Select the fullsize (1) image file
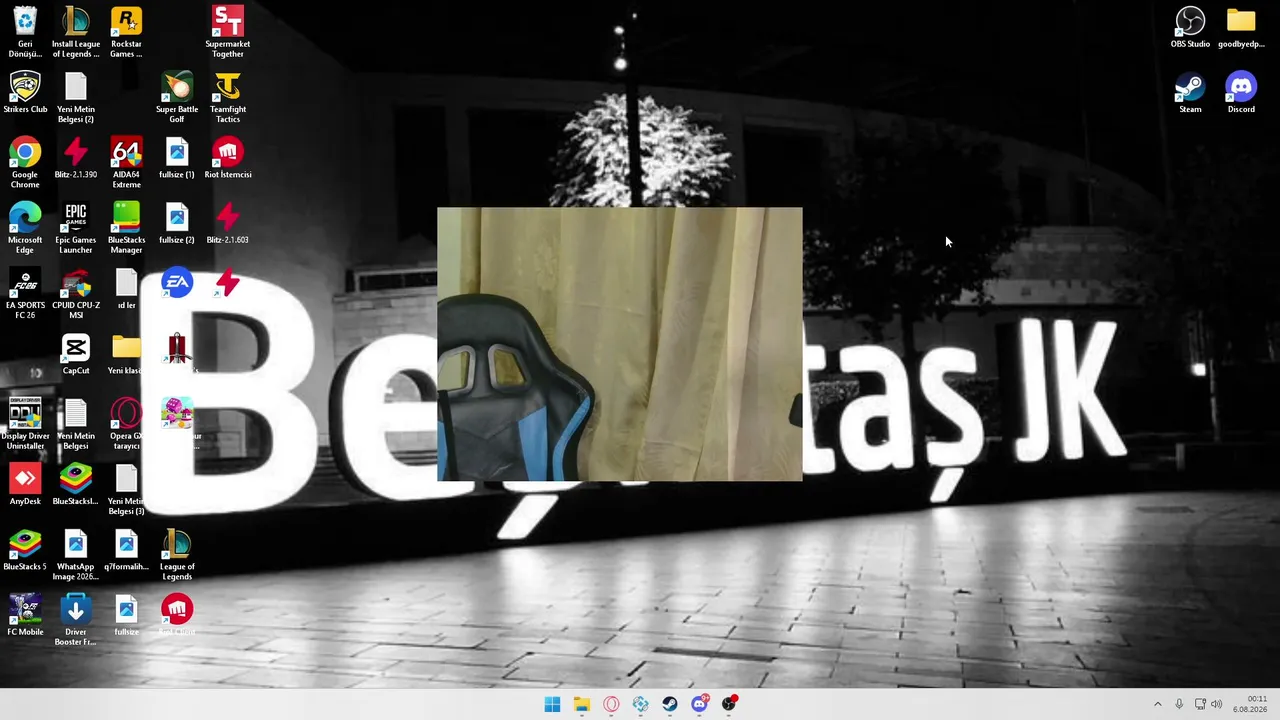The height and width of the screenshot is (720, 1280). coord(177,158)
